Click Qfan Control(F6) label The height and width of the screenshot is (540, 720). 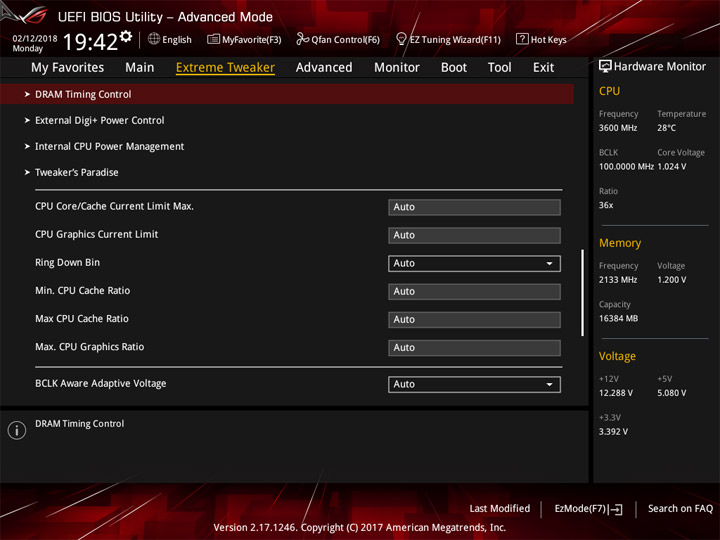point(345,39)
